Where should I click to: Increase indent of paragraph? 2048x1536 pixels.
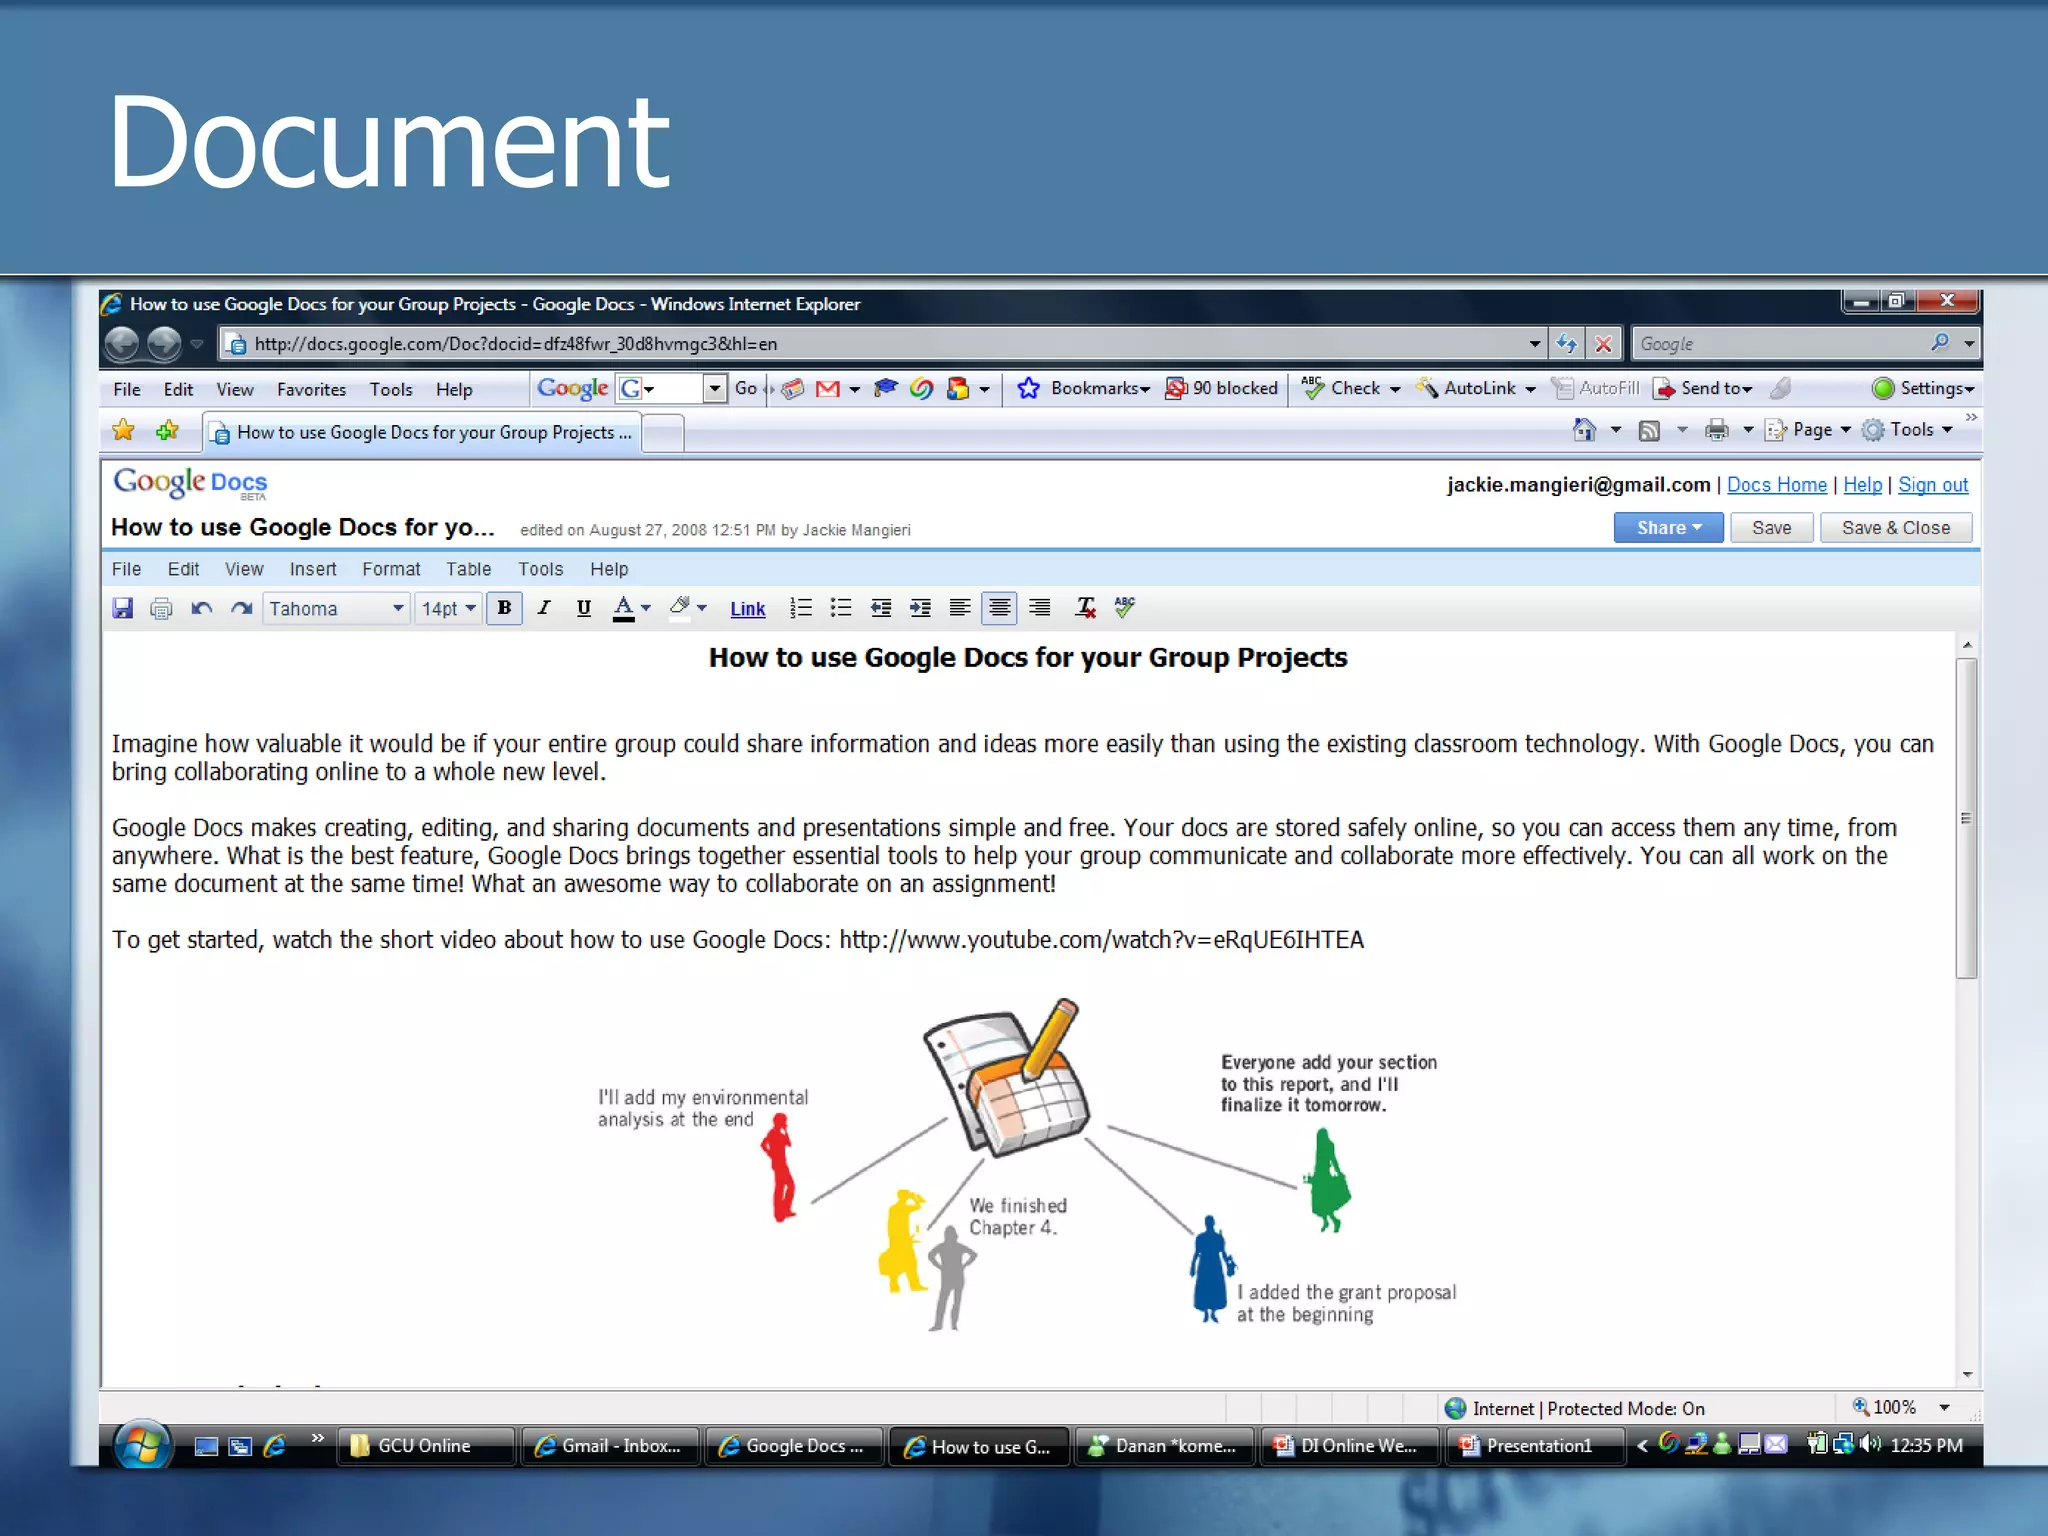921,608
